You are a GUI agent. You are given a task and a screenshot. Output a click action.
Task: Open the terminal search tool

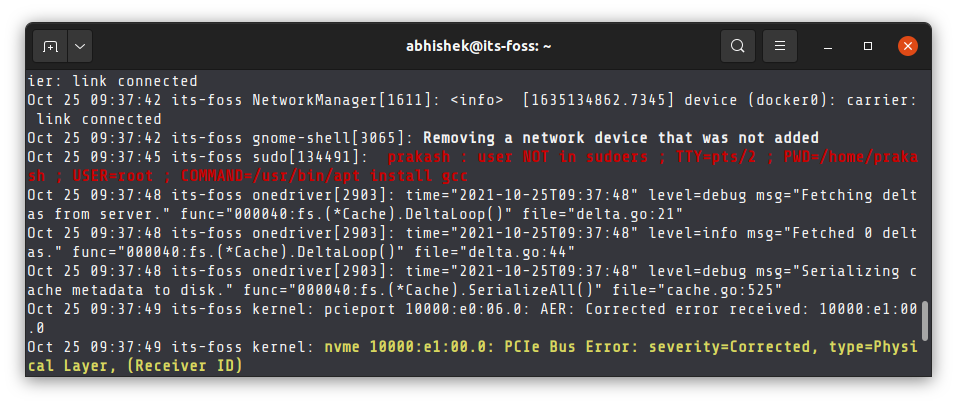[x=738, y=46]
